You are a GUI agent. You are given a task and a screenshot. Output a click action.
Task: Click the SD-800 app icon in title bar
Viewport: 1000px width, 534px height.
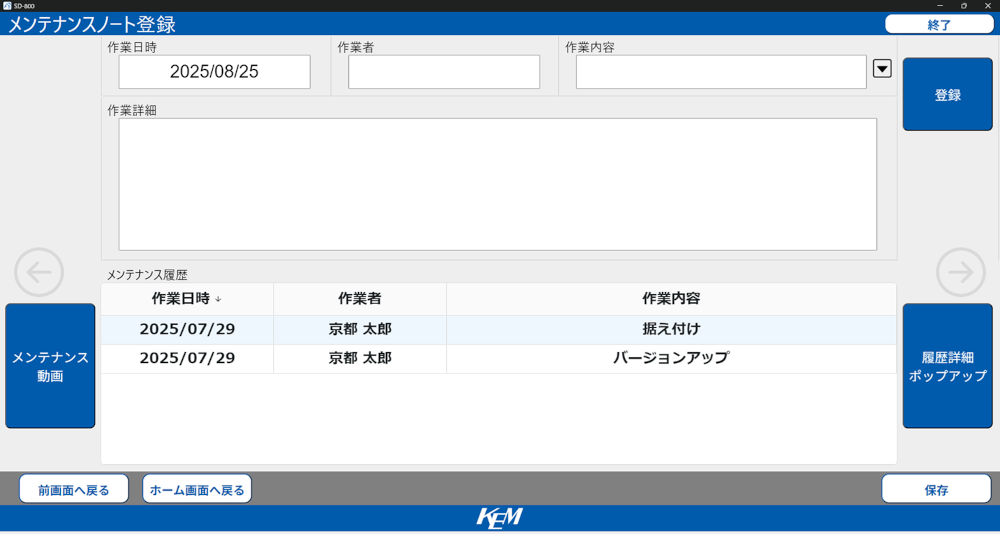pyautogui.click(x=7, y=6)
